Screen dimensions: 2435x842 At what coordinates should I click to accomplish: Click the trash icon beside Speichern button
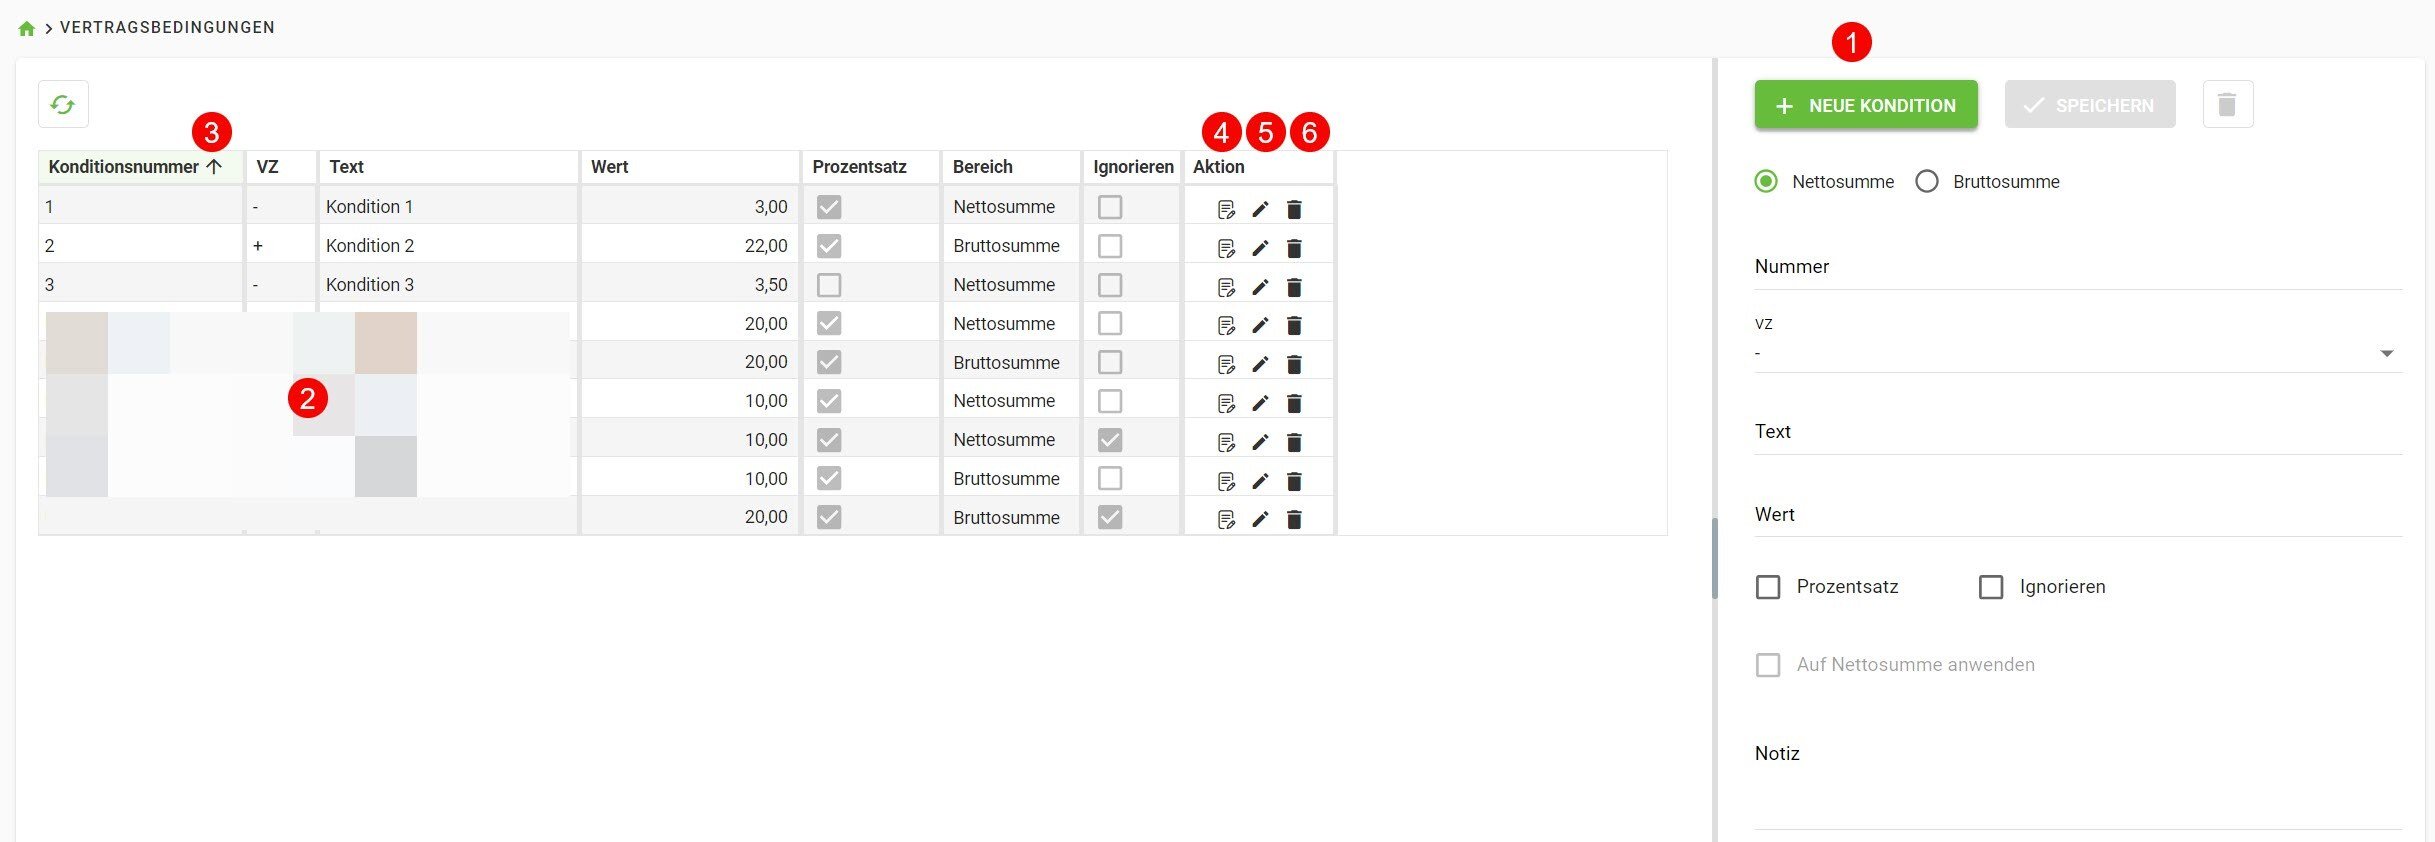pyautogui.click(x=2227, y=105)
